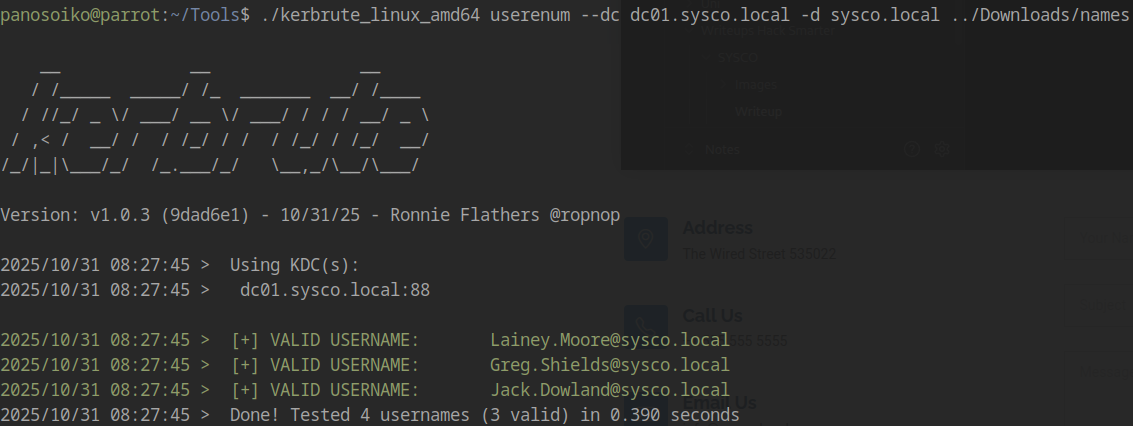Click the Jack.Dowland@sysco.local username line
Image resolution: width=1133 pixels, height=426 pixels.
609,389
